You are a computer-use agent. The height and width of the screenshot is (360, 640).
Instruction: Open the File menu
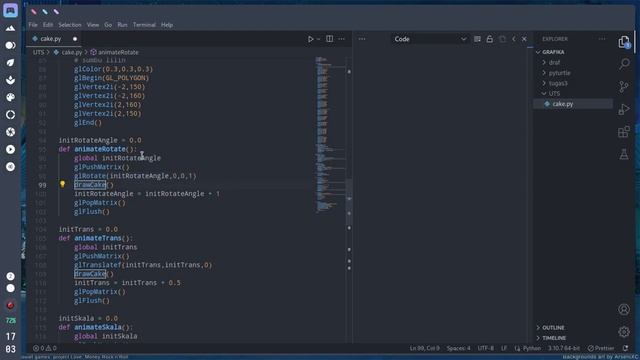(x=33, y=25)
